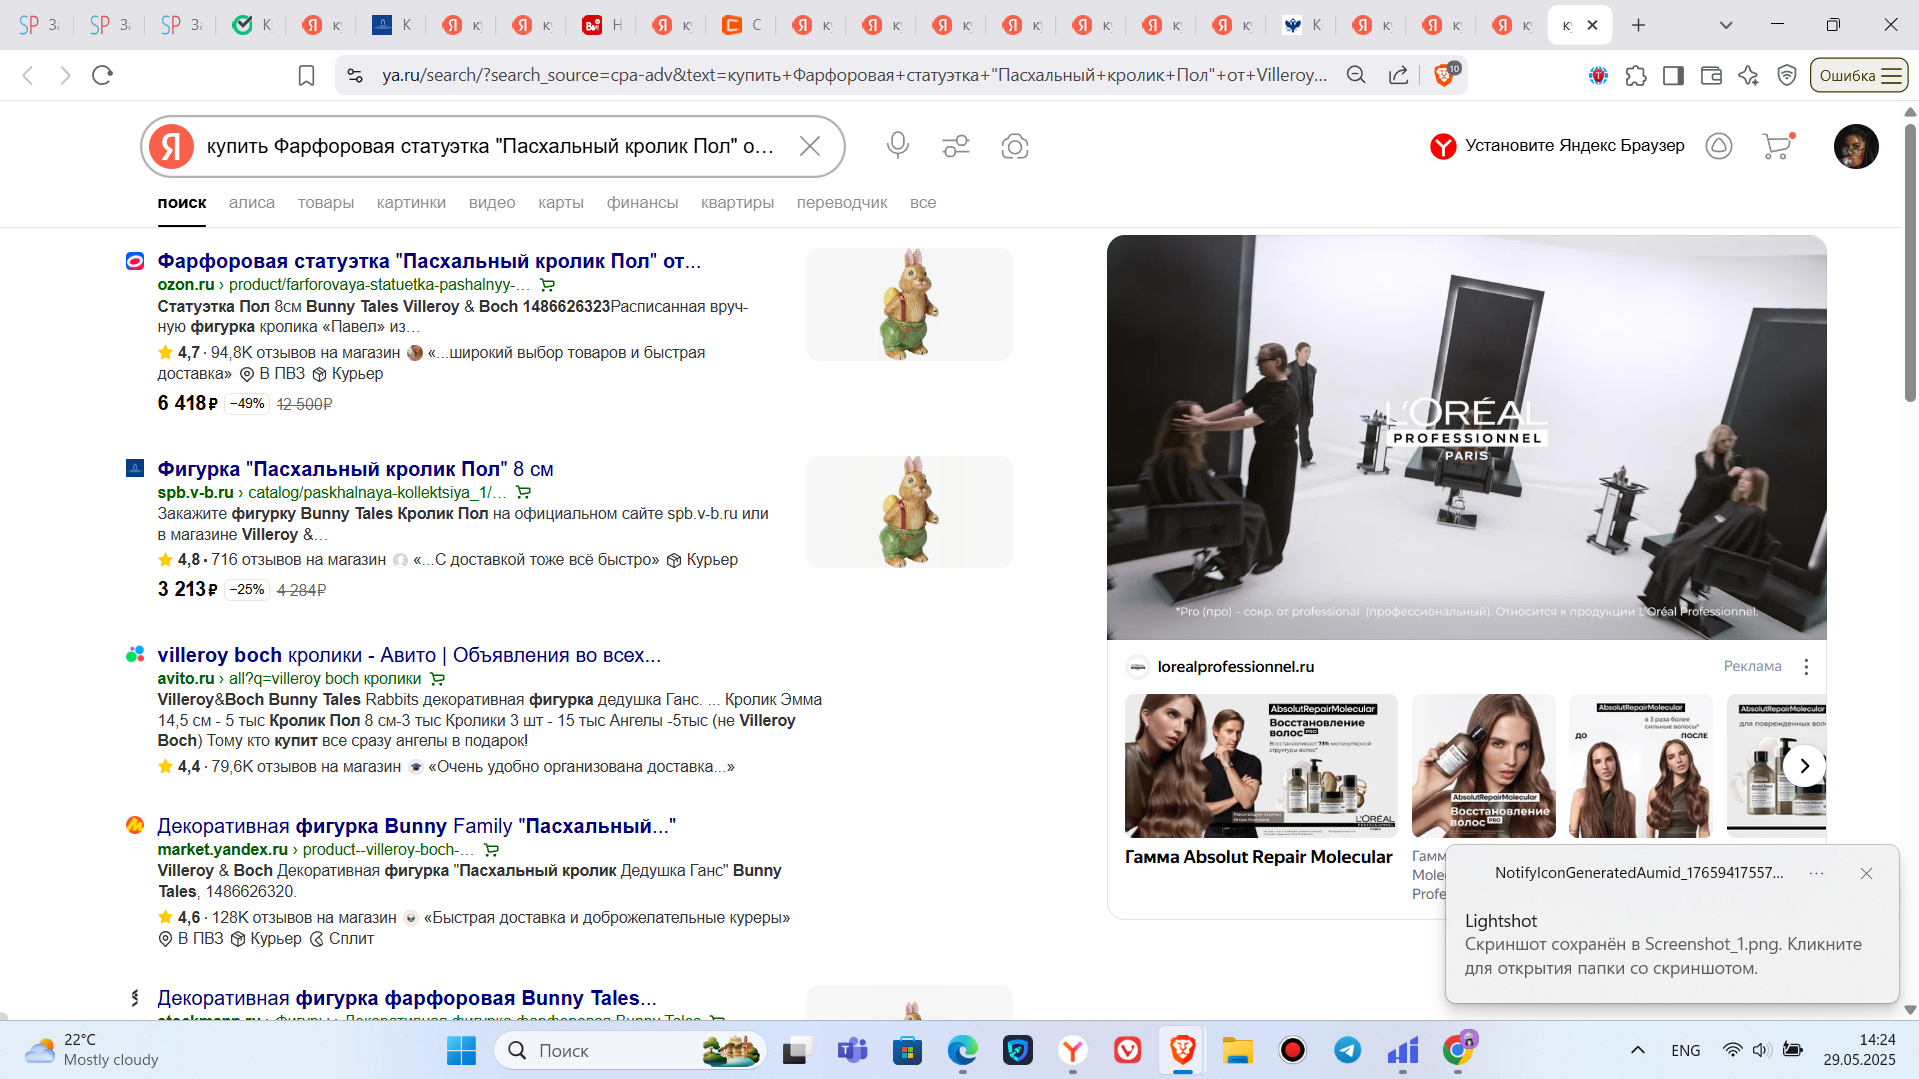Clear the search query with X icon
The image size is (1919, 1079).
point(810,146)
